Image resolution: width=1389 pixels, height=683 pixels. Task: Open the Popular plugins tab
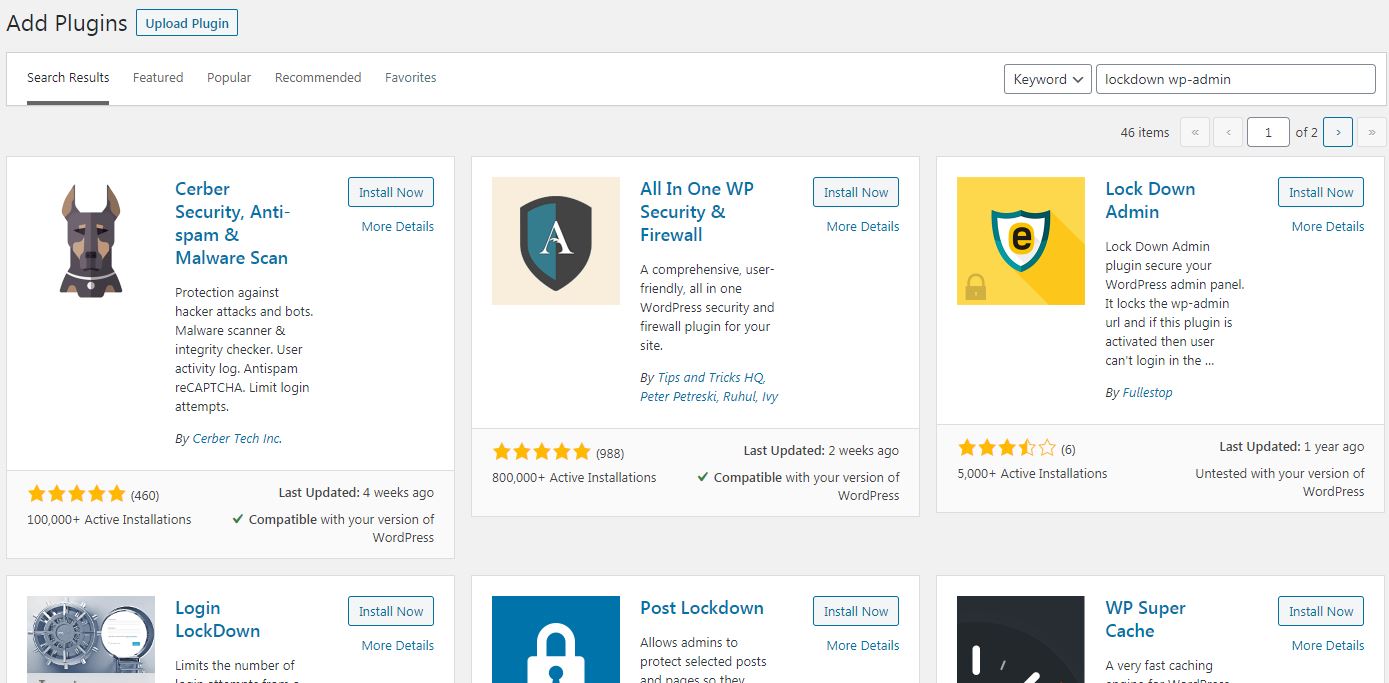click(229, 78)
